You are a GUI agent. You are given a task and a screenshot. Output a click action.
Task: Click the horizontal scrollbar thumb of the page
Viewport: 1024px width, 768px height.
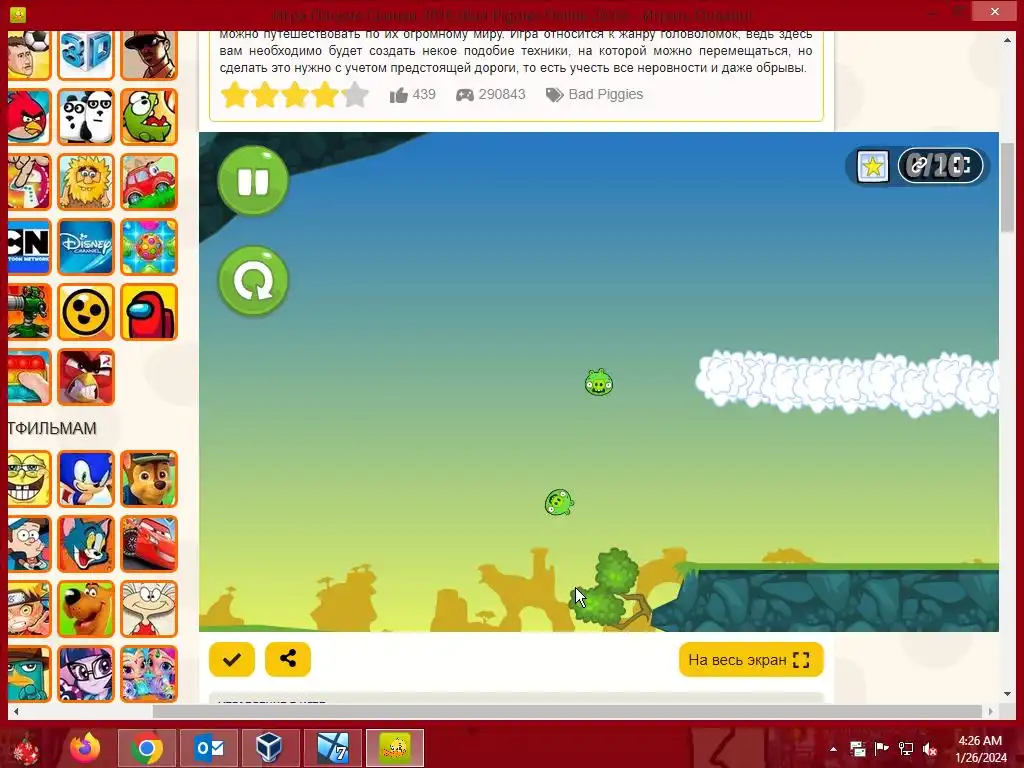[567, 711]
